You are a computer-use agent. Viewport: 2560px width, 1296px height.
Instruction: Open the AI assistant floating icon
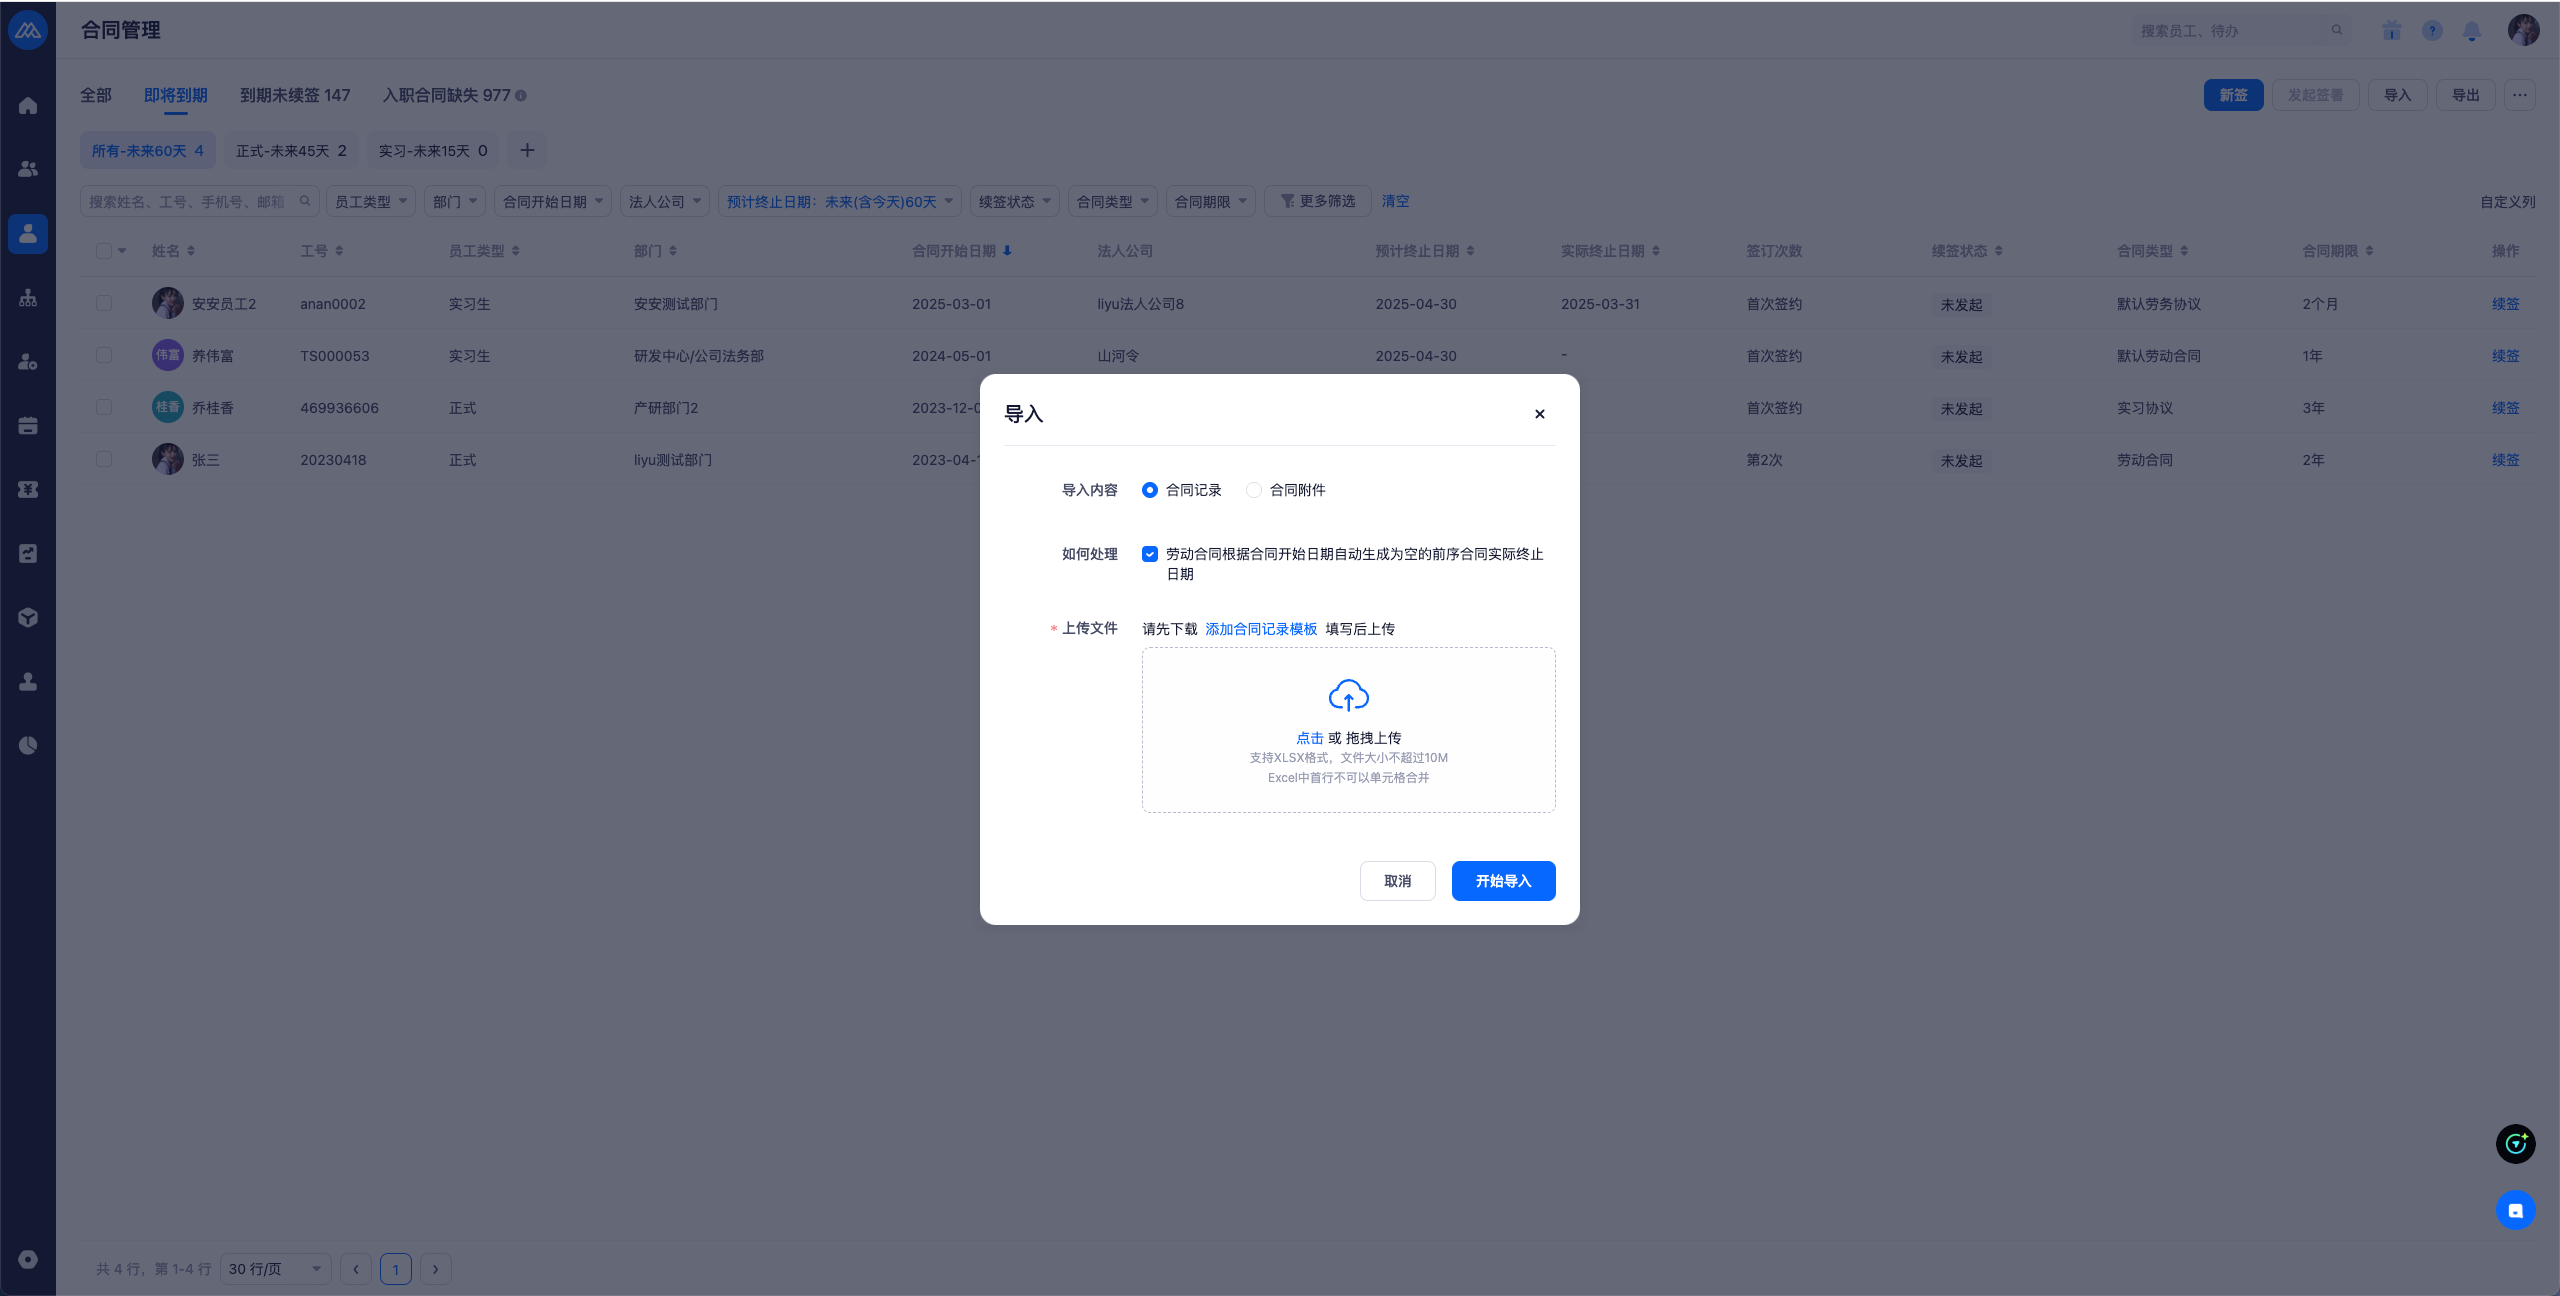(x=2515, y=1144)
